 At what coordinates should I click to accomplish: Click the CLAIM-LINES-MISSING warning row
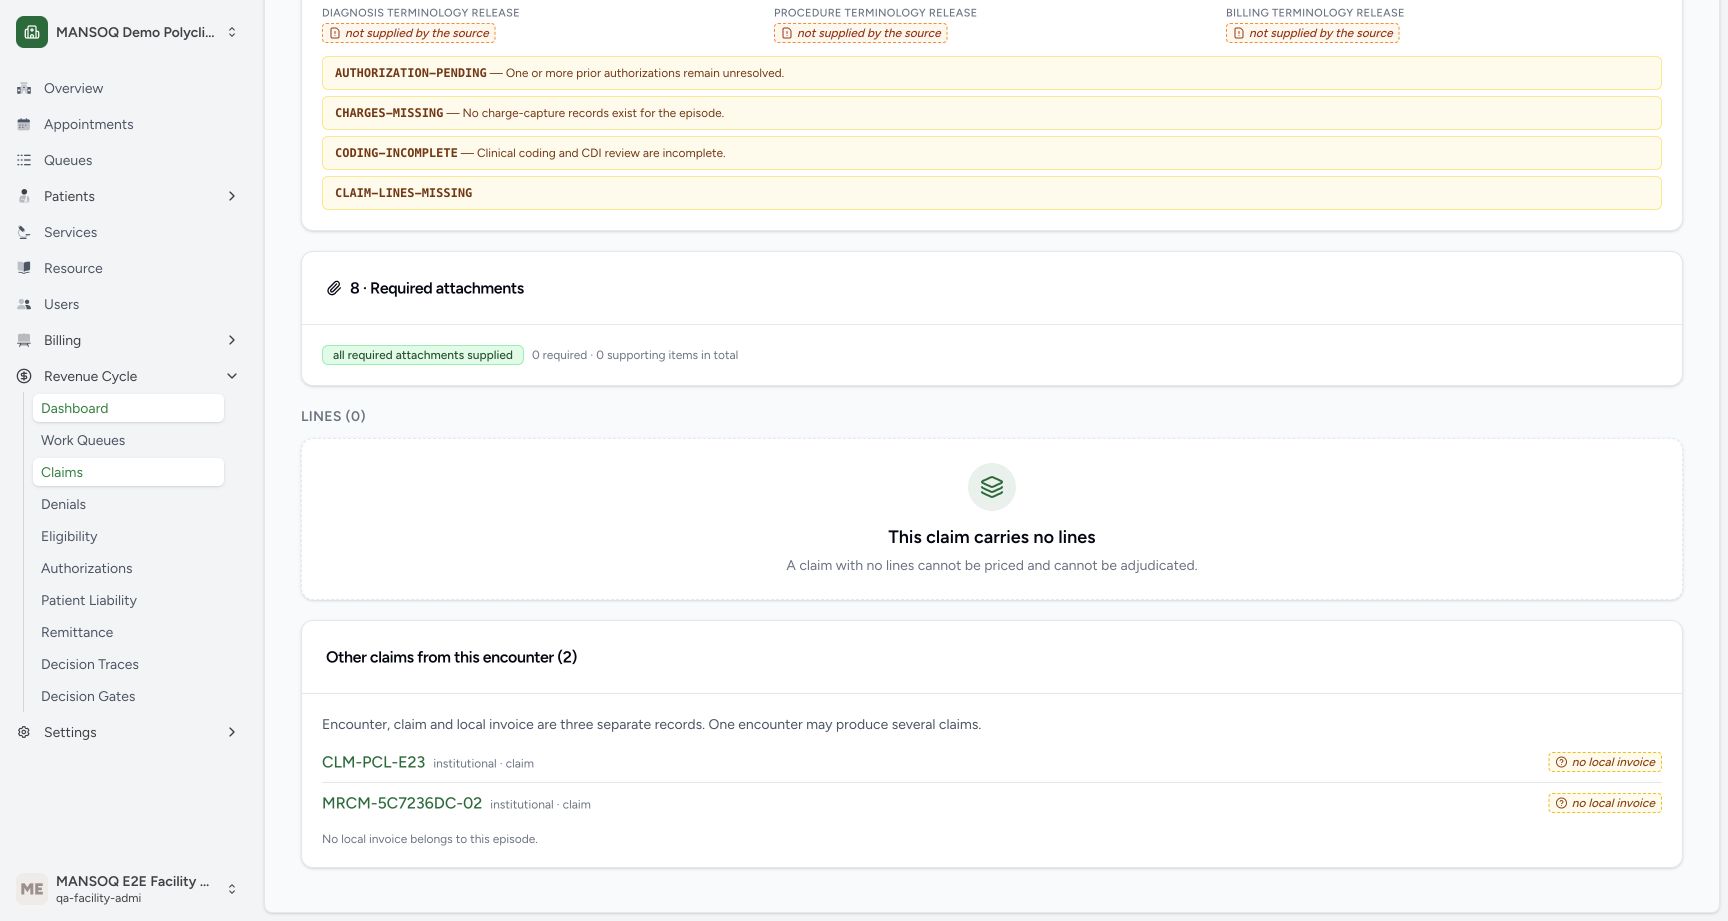pyautogui.click(x=992, y=193)
